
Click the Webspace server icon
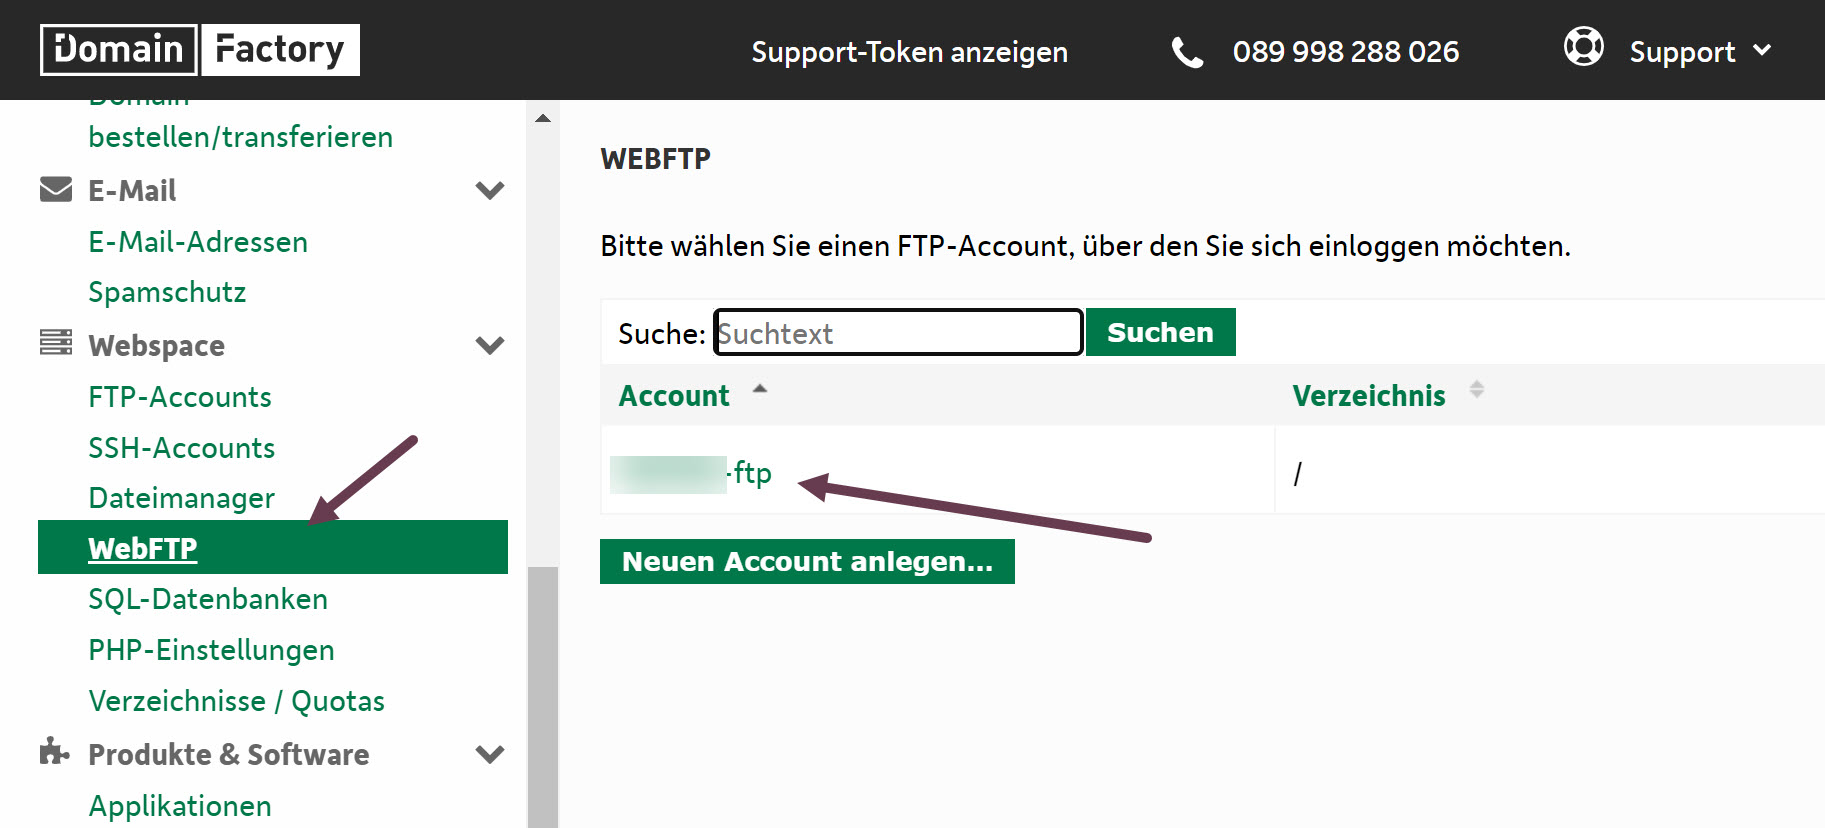[56, 343]
